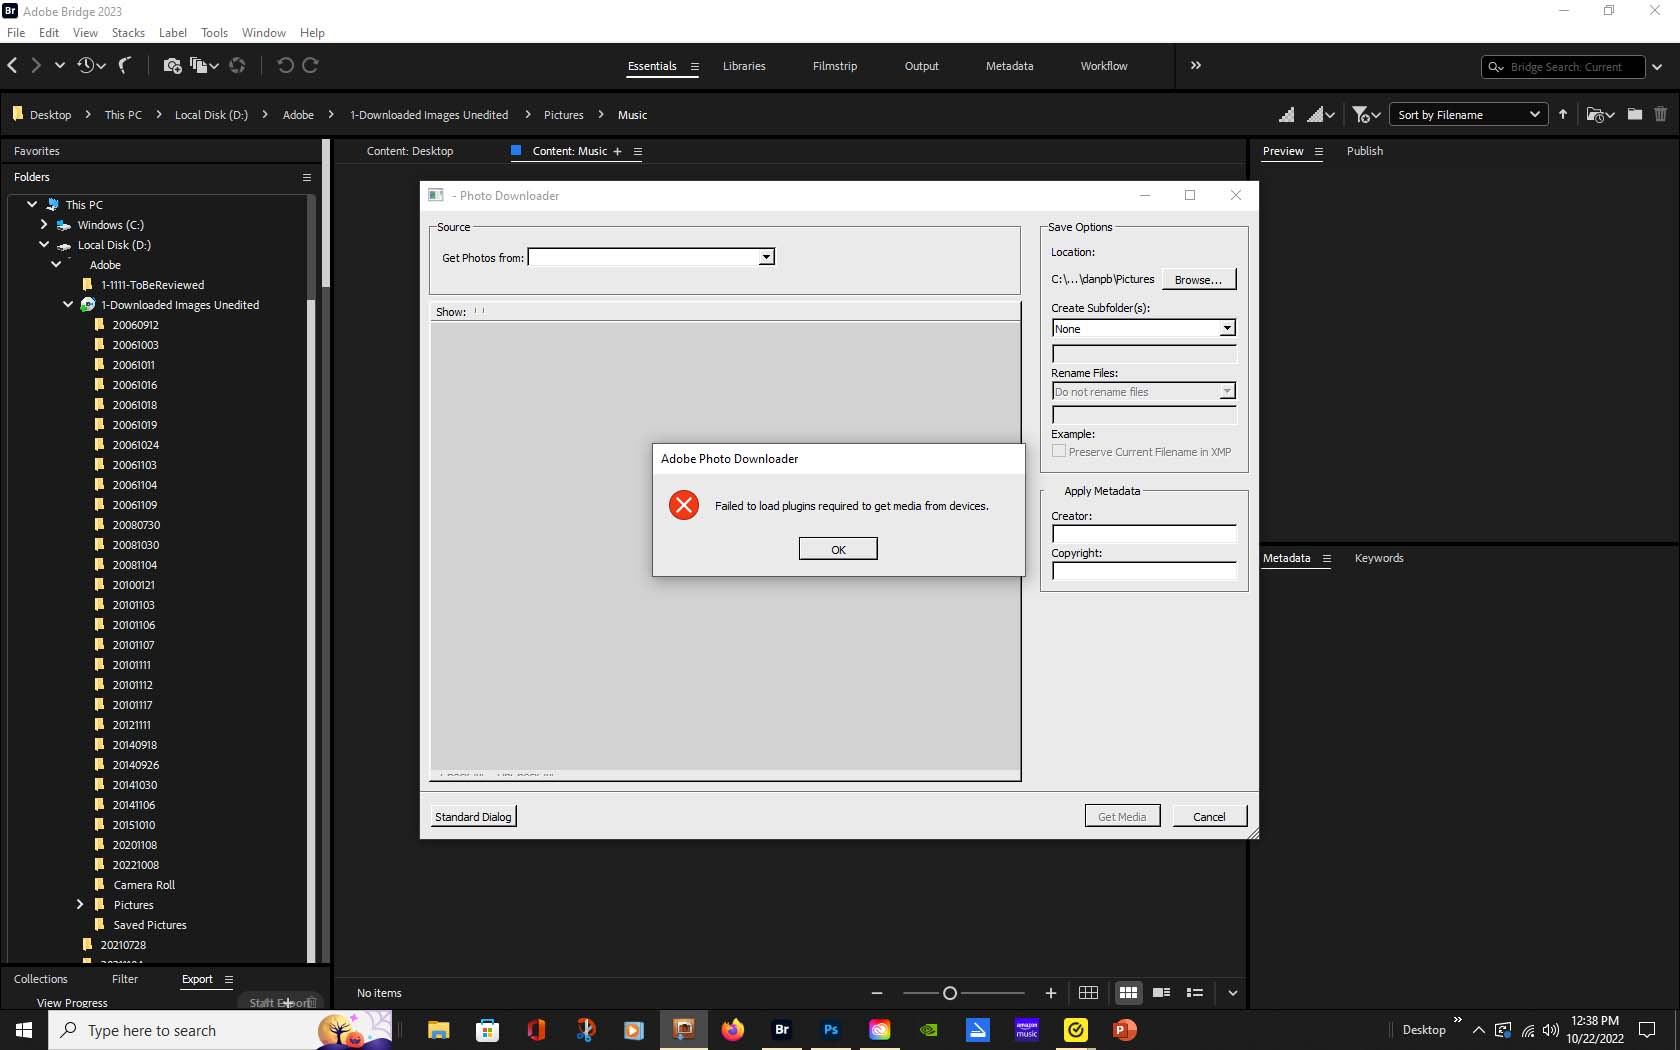Show more workspaces with double chevron
This screenshot has height=1050, width=1680.
tap(1196, 66)
